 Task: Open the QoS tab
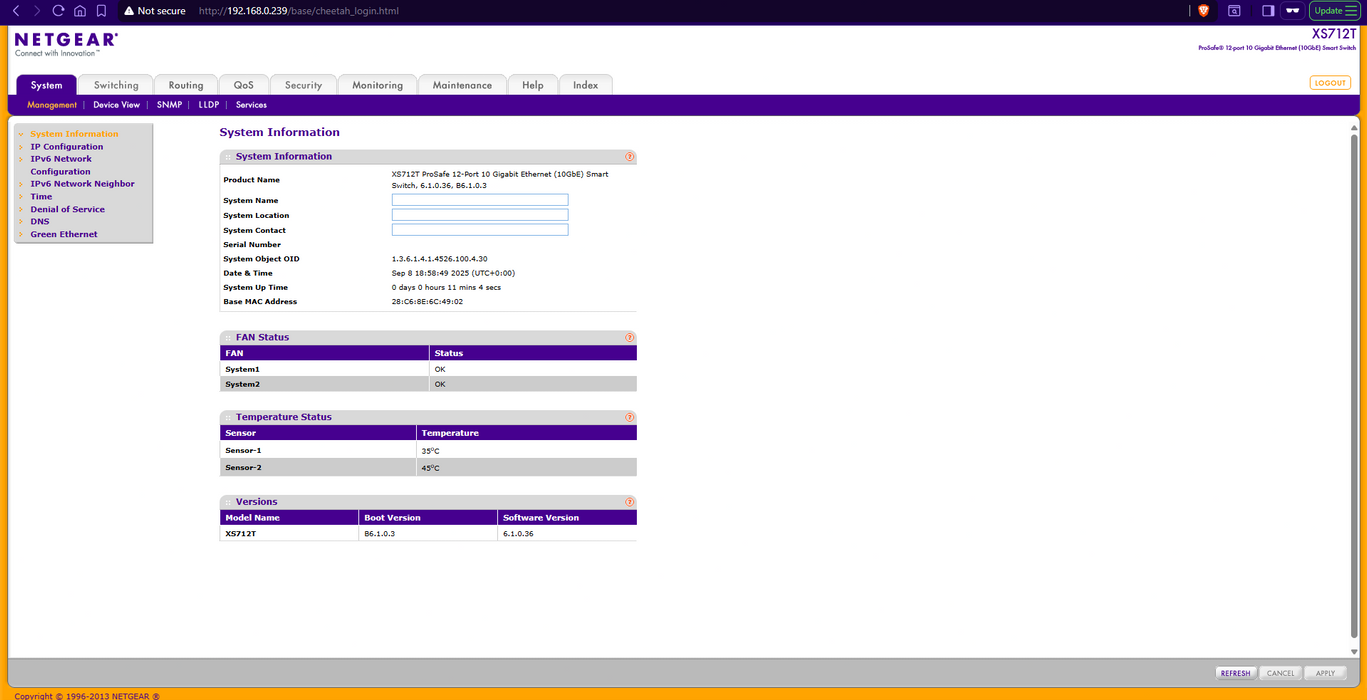pos(244,85)
